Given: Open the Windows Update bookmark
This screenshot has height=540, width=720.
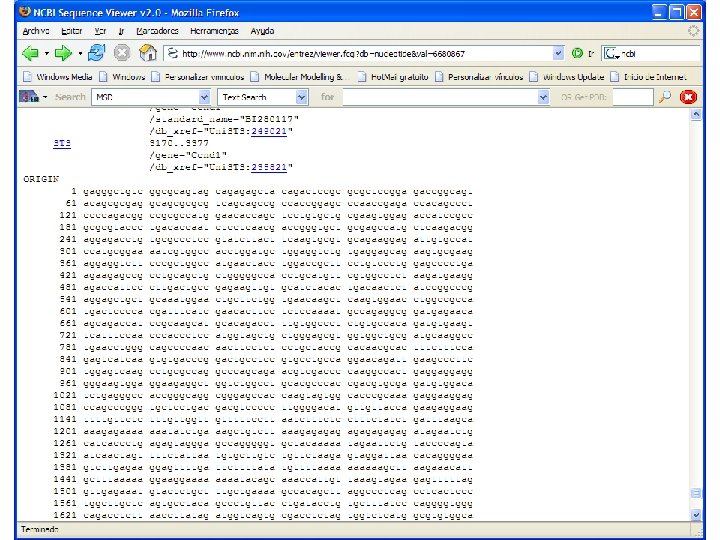Looking at the screenshot, I should tap(567, 77).
